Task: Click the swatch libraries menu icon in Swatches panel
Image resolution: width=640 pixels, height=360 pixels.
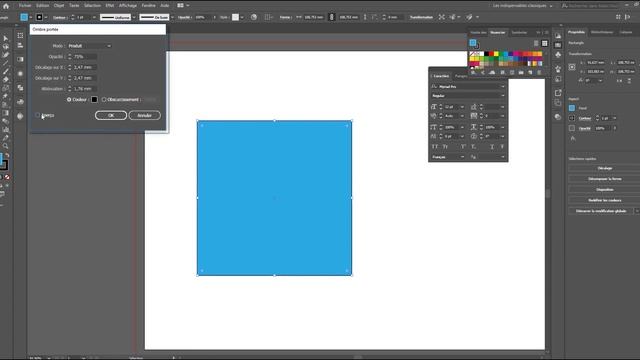Action: point(473,72)
